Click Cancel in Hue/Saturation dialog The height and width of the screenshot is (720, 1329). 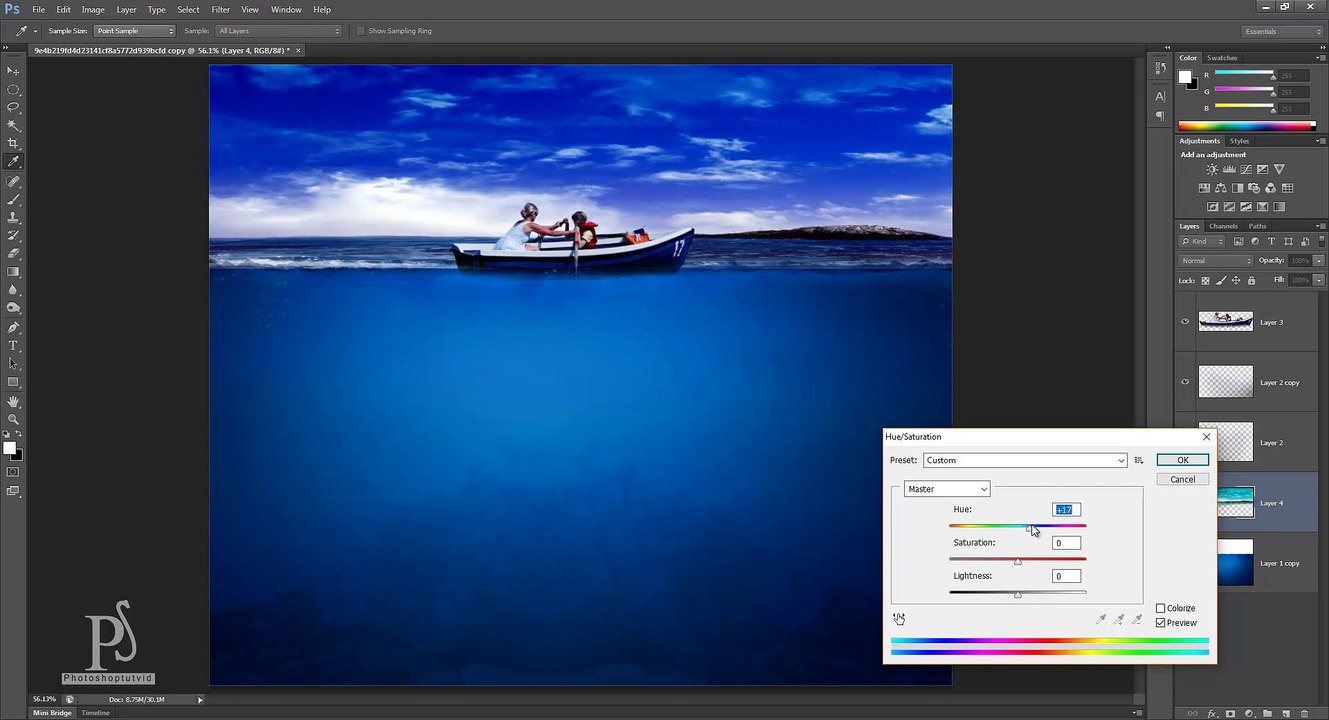(1182, 479)
